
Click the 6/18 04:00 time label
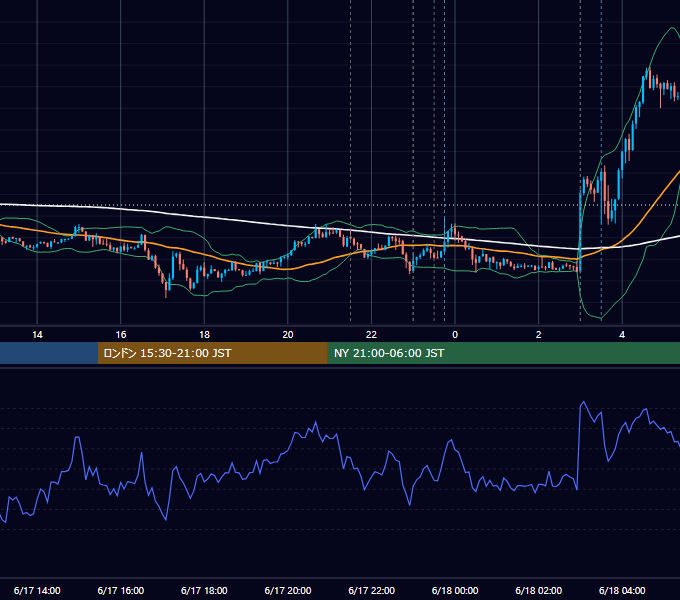(622, 590)
